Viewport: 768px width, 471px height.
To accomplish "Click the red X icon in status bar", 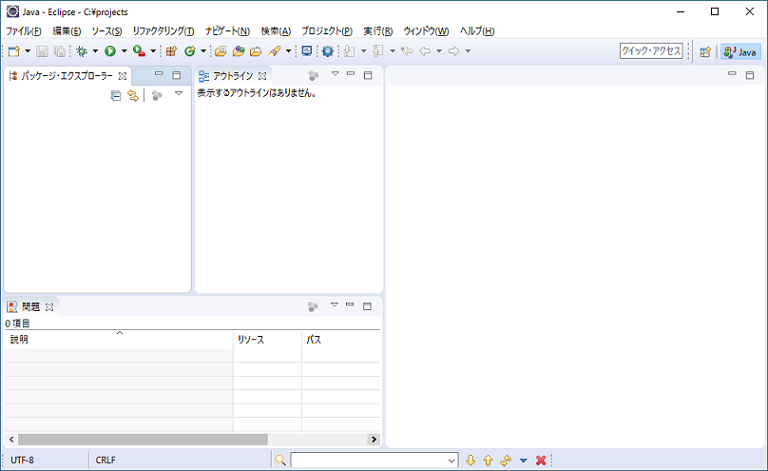I will coord(541,460).
